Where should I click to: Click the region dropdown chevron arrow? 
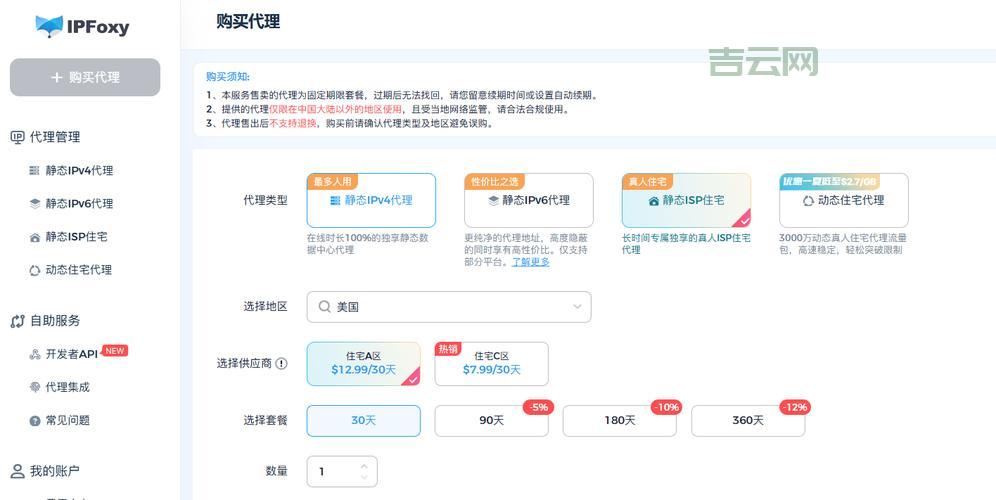(x=577, y=307)
